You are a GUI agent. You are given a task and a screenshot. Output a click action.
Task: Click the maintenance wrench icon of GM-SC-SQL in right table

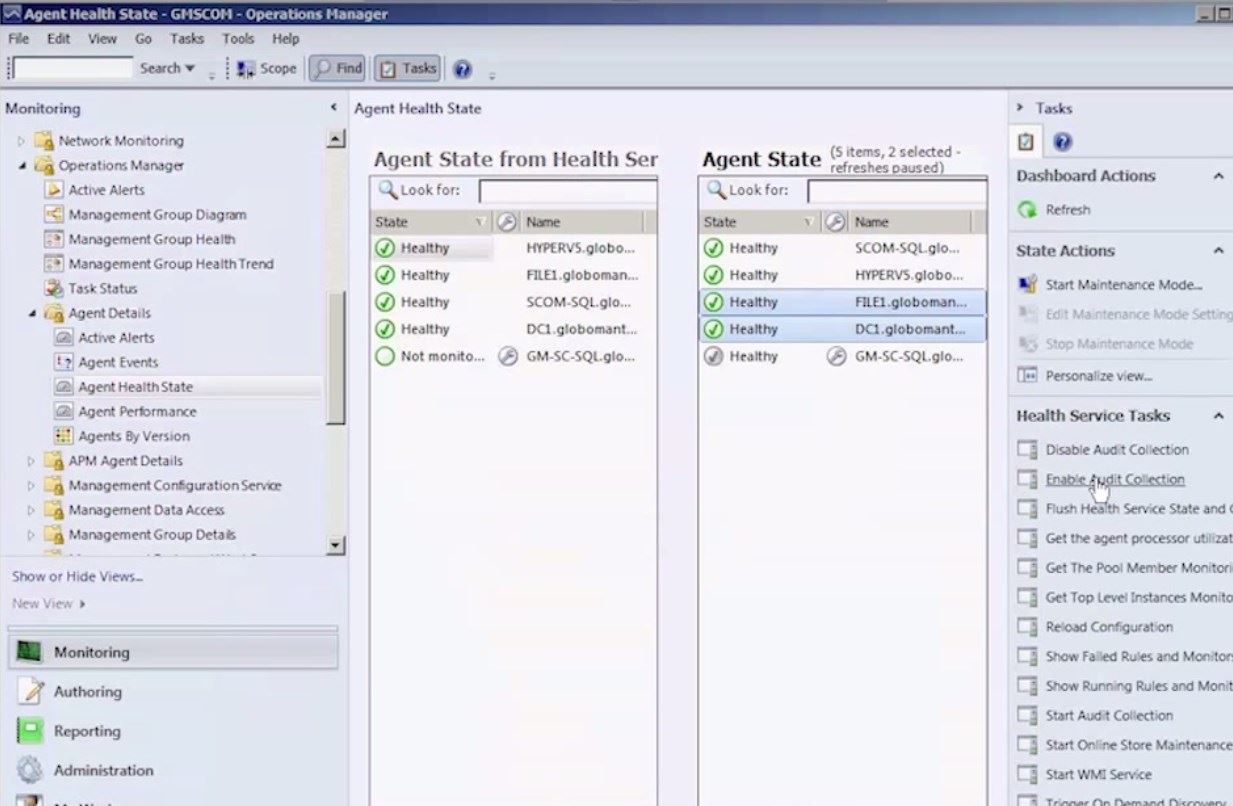click(x=836, y=356)
